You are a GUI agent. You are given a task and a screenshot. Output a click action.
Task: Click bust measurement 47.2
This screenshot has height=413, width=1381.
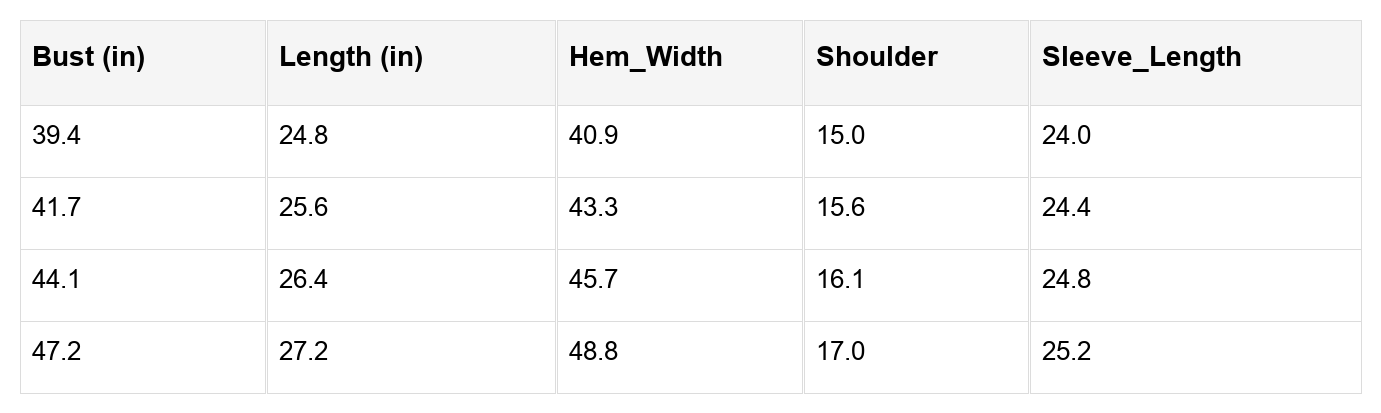click(56, 352)
